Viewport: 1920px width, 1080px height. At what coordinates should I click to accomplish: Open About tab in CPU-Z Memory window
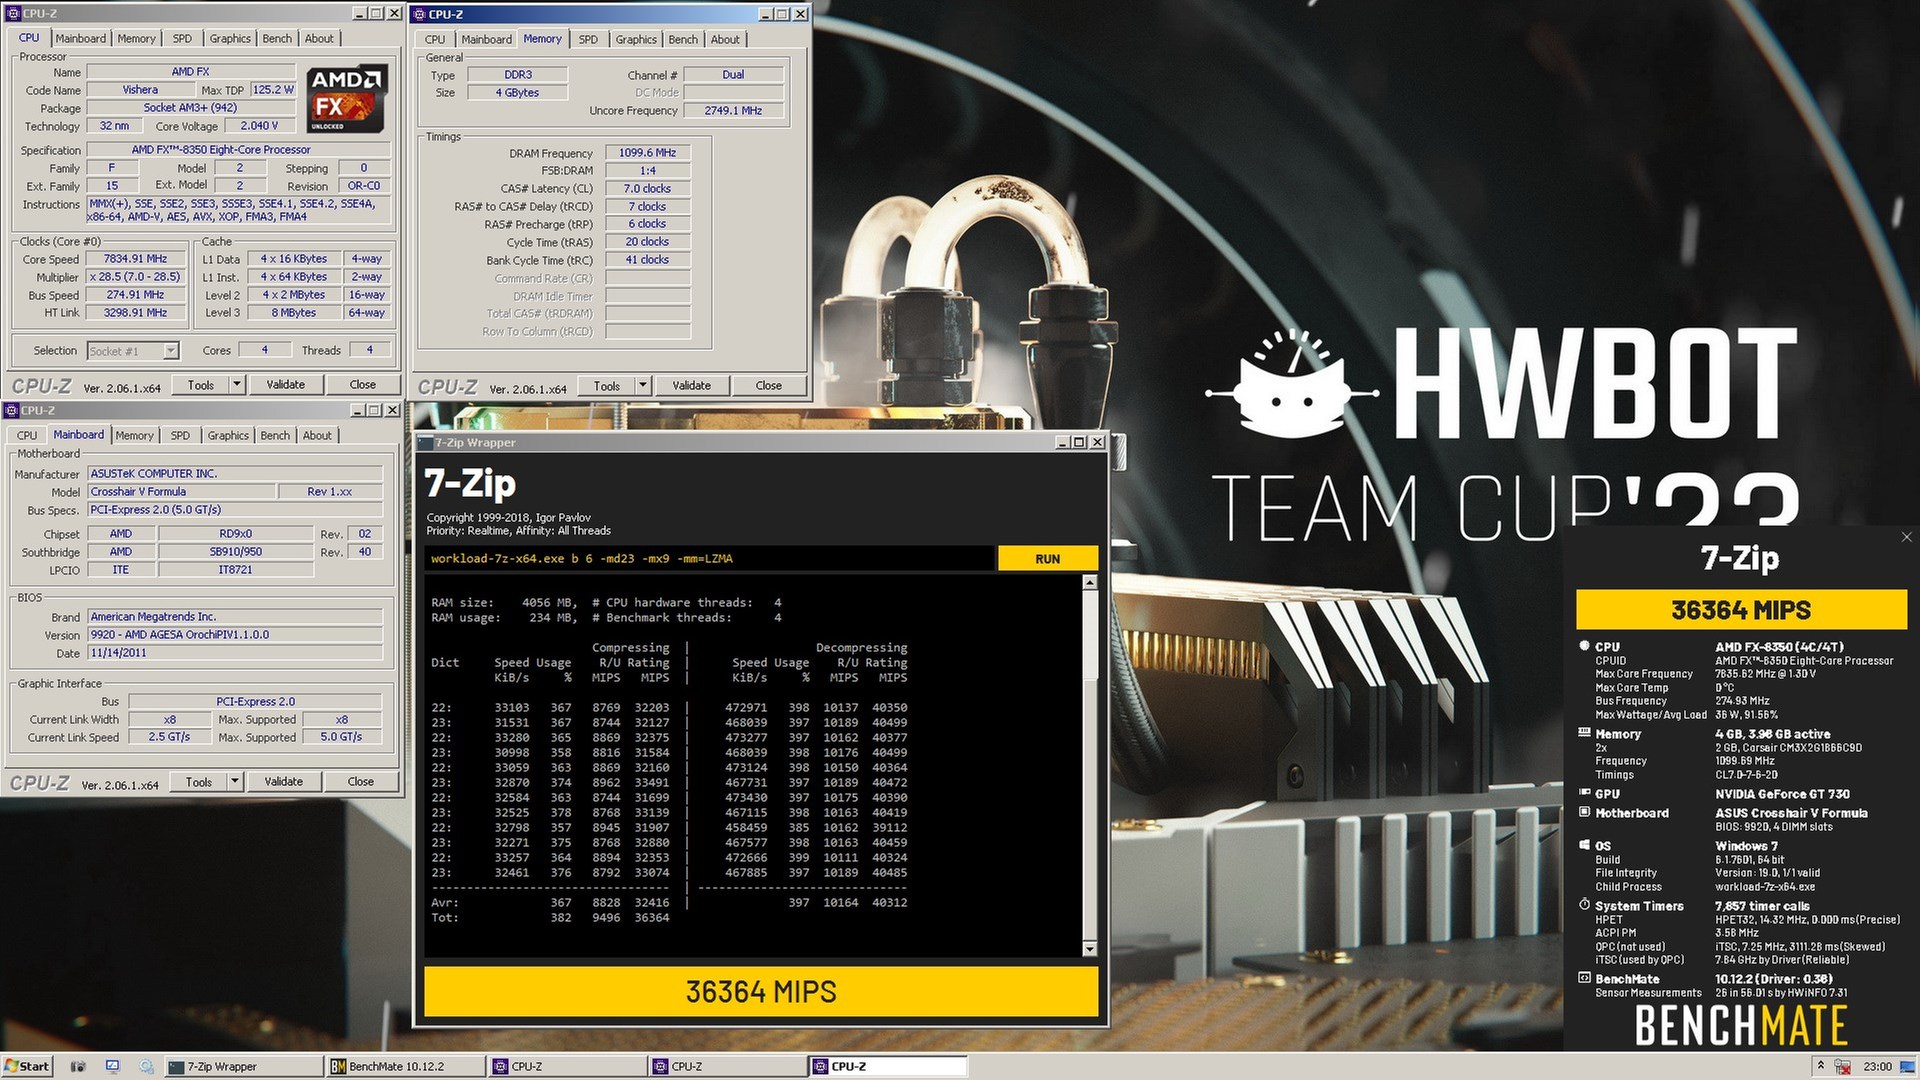[x=725, y=39]
